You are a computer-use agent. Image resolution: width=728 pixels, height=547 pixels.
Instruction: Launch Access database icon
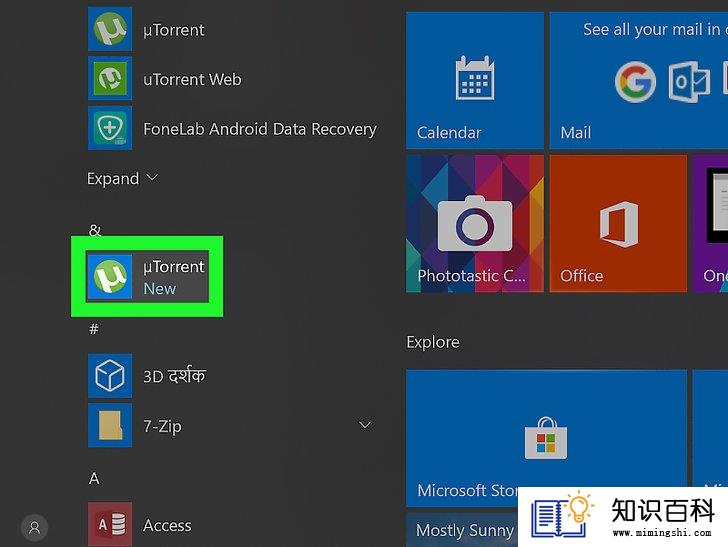pyautogui.click(x=110, y=524)
